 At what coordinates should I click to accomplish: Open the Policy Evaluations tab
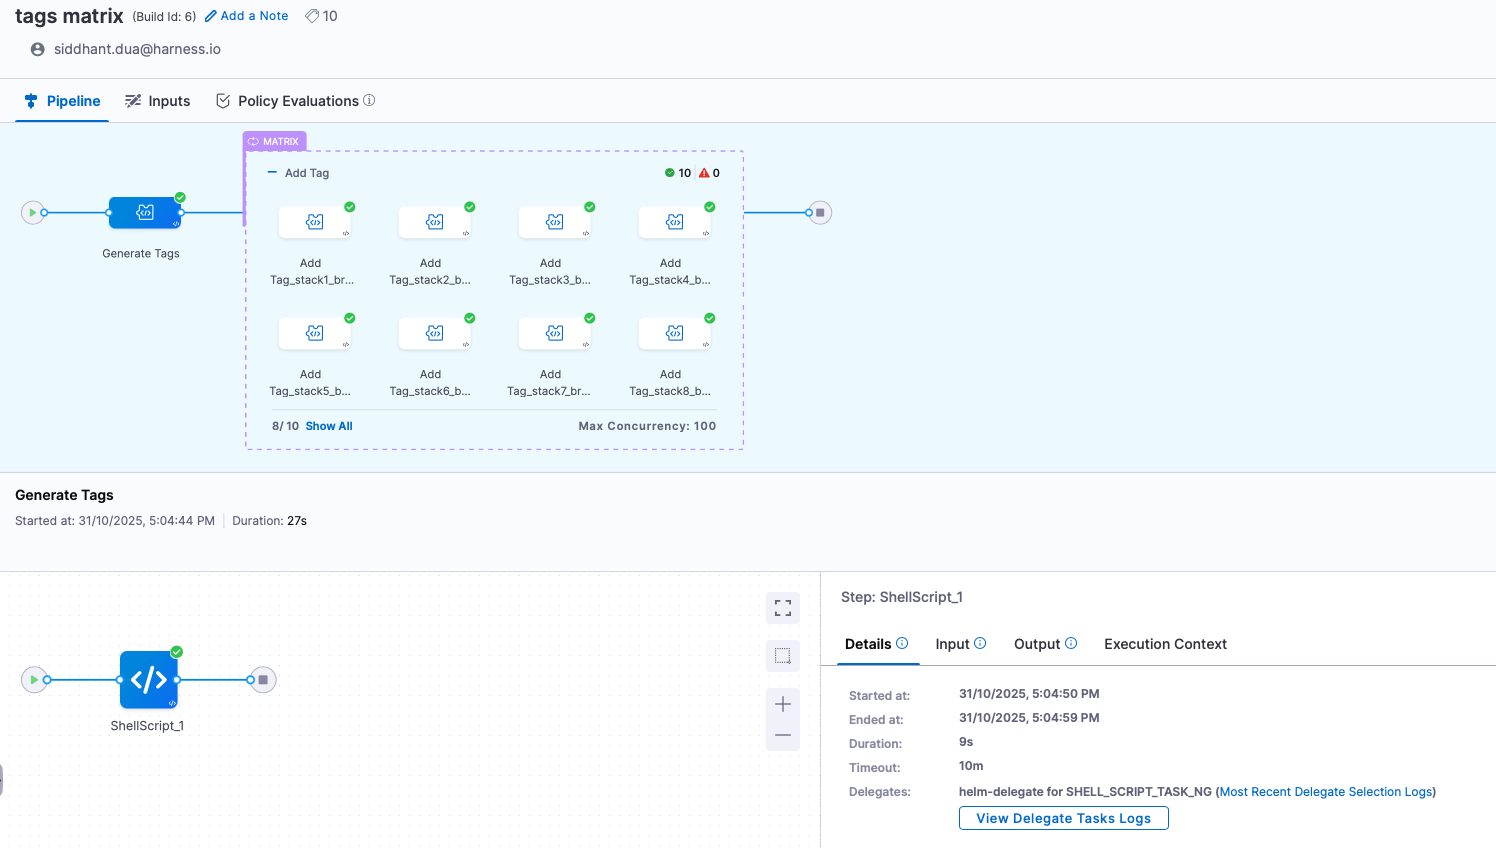coord(297,101)
